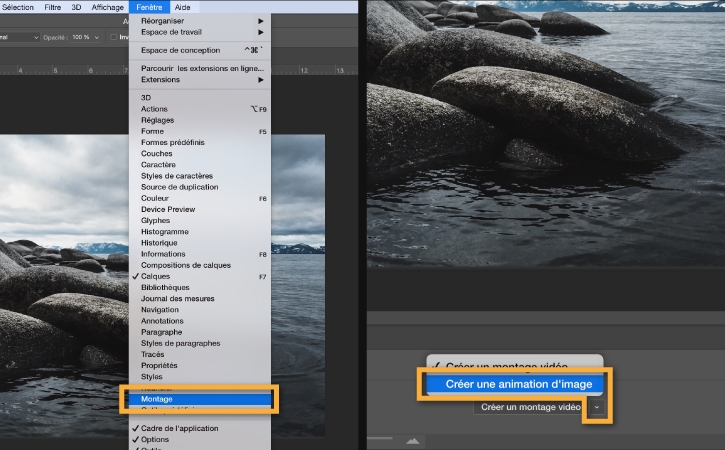Toggle the checked Calques panel entry

tap(200, 276)
